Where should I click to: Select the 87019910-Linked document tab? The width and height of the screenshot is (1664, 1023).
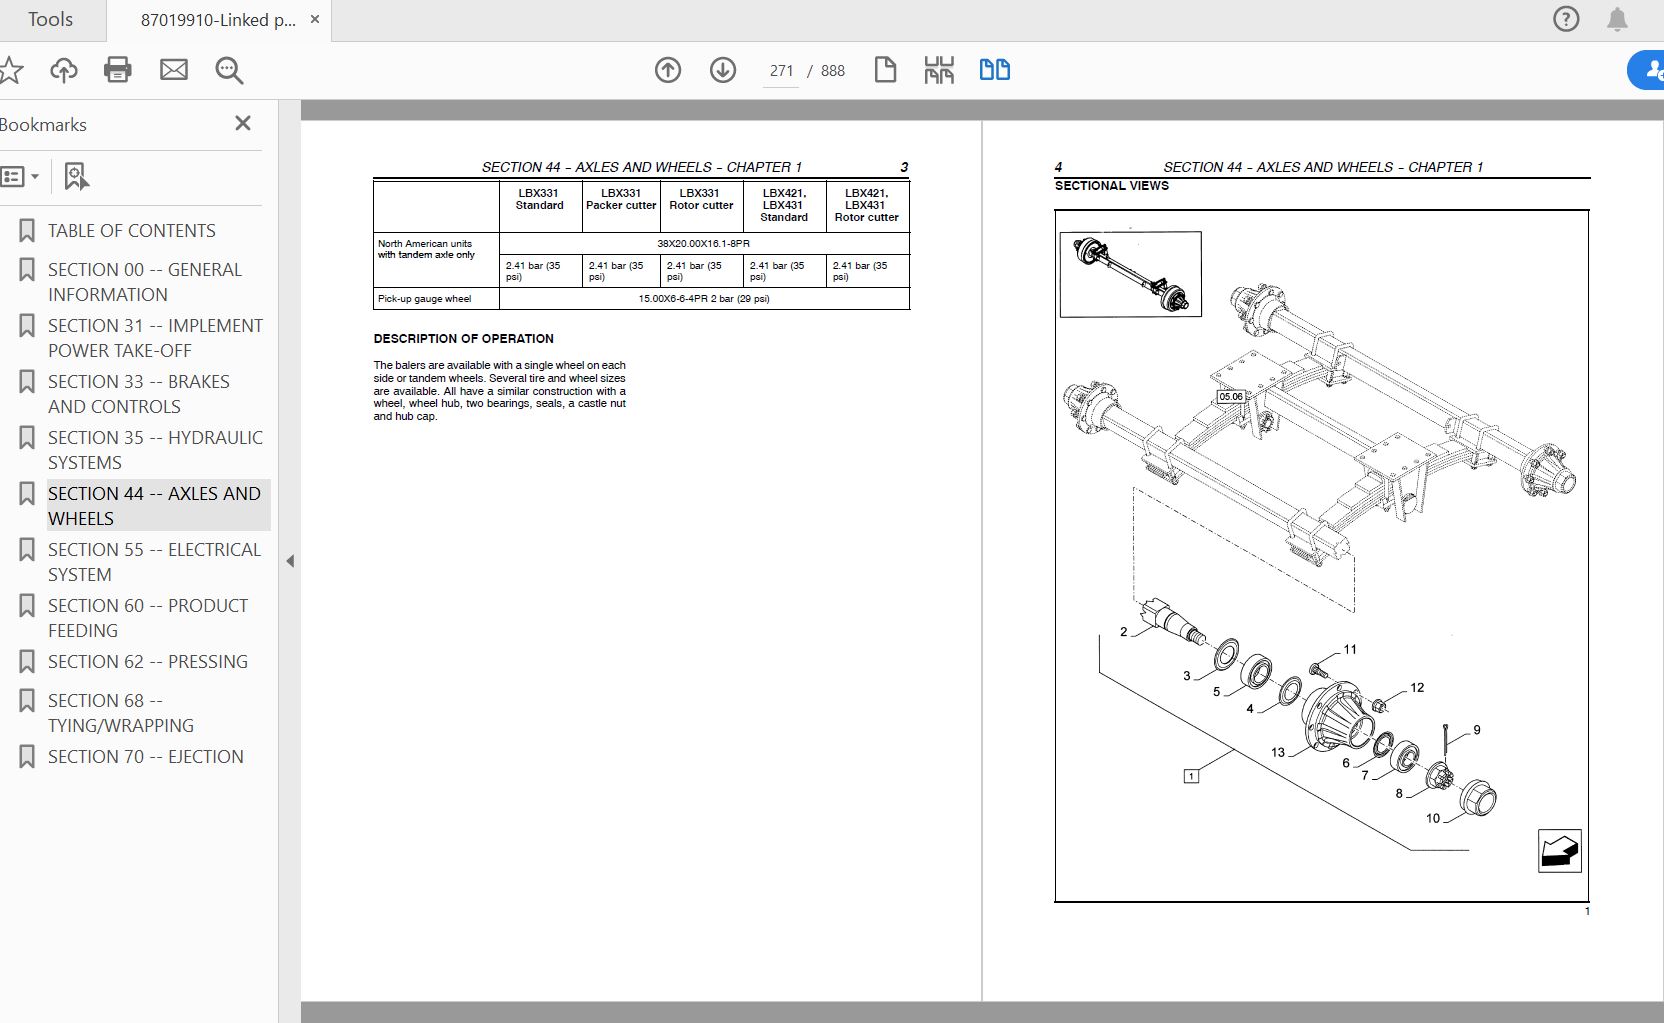pos(210,19)
